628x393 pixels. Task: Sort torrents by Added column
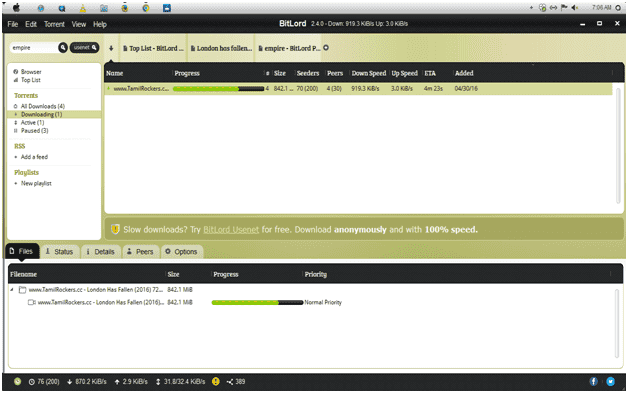[x=464, y=73]
